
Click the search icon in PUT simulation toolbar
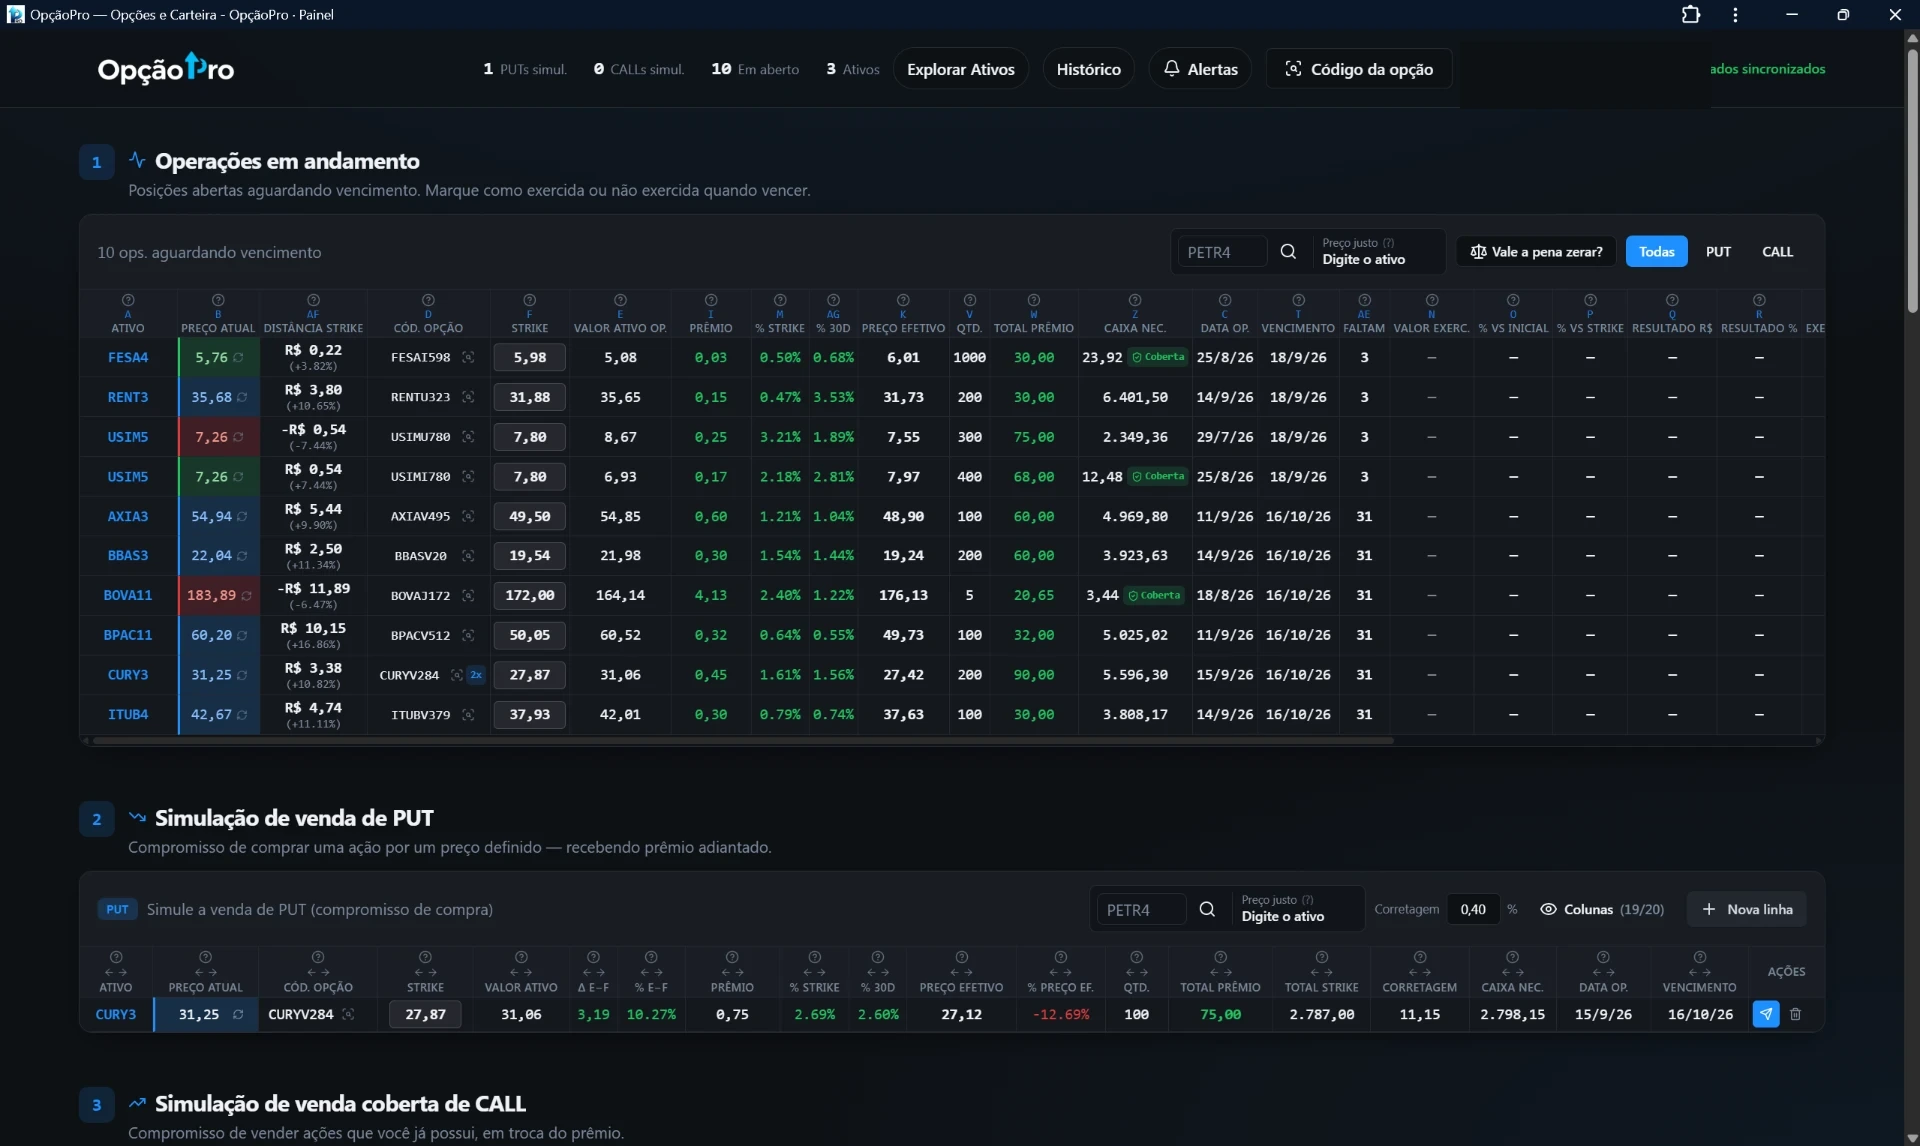[1208, 910]
